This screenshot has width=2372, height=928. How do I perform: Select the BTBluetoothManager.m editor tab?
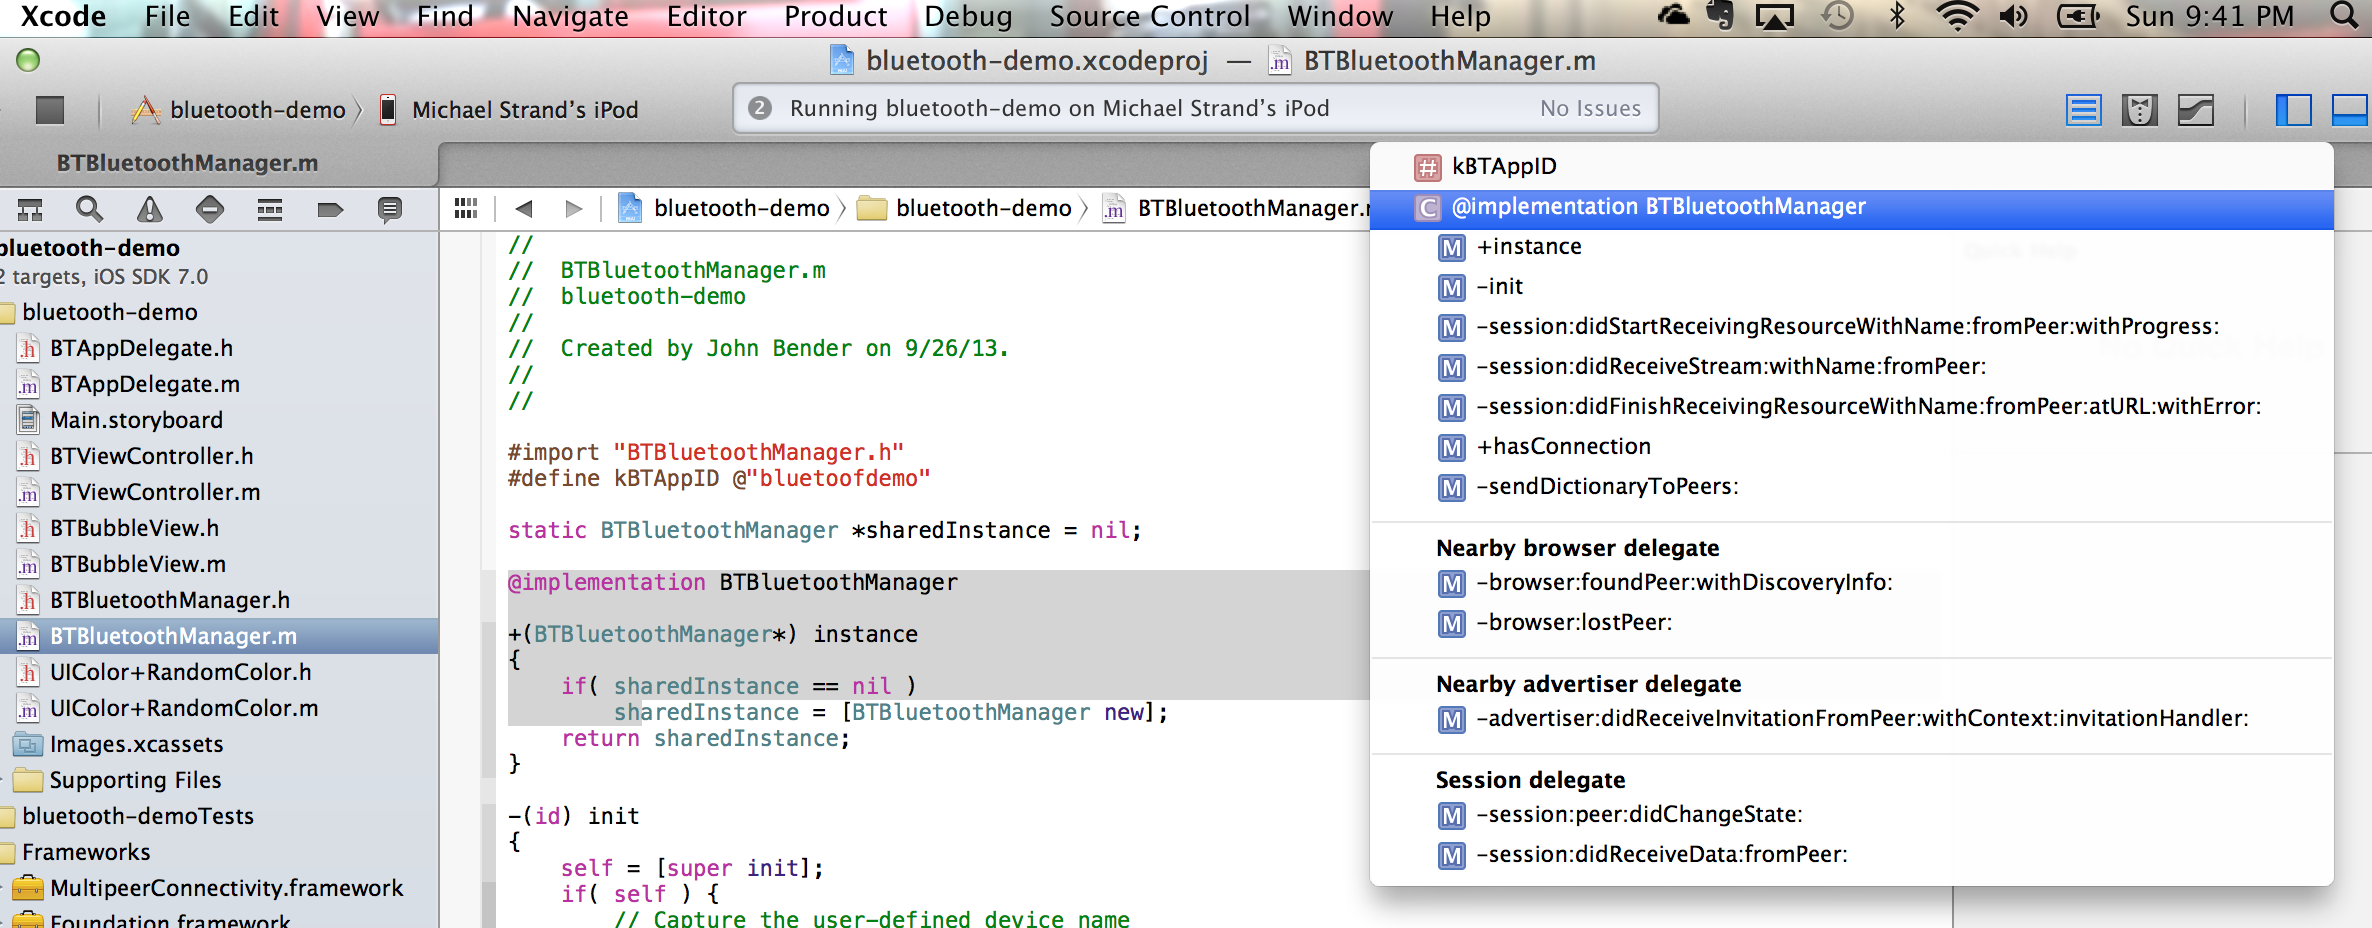(190, 162)
